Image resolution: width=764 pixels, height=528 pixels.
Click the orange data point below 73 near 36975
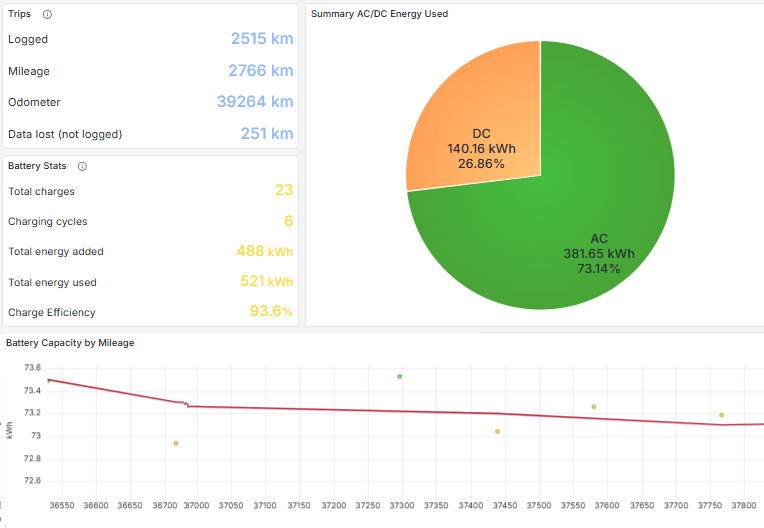pyautogui.click(x=176, y=443)
